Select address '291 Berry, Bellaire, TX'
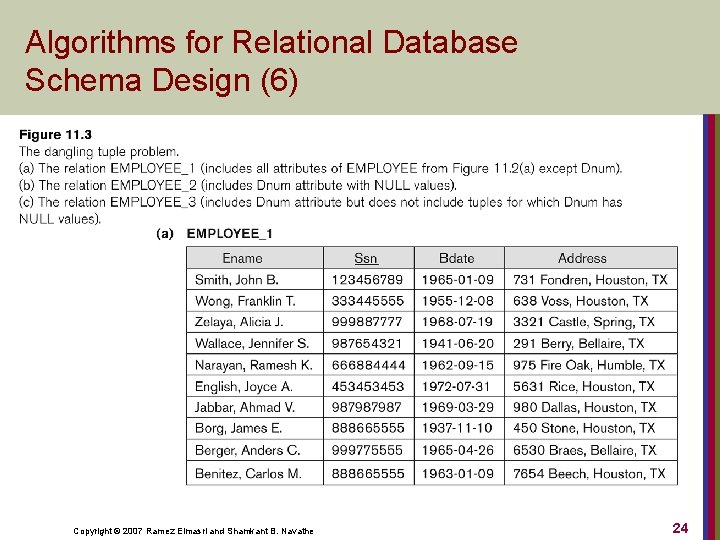The image size is (720, 540). [x=579, y=343]
